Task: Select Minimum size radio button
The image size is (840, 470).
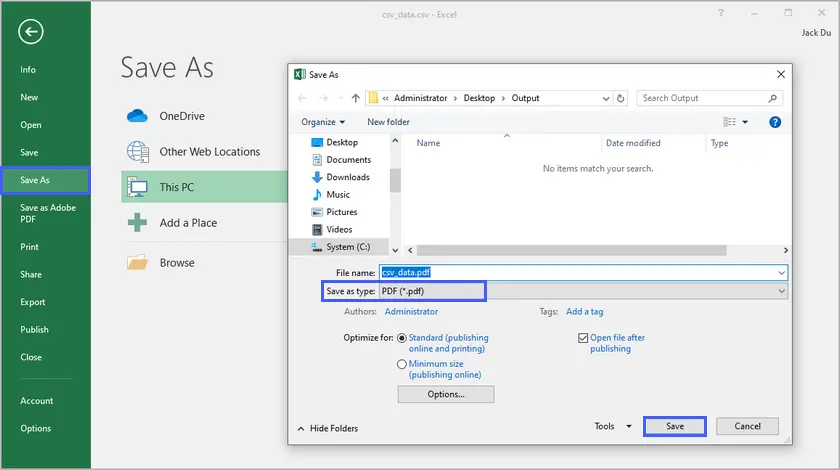Action: pos(402,364)
